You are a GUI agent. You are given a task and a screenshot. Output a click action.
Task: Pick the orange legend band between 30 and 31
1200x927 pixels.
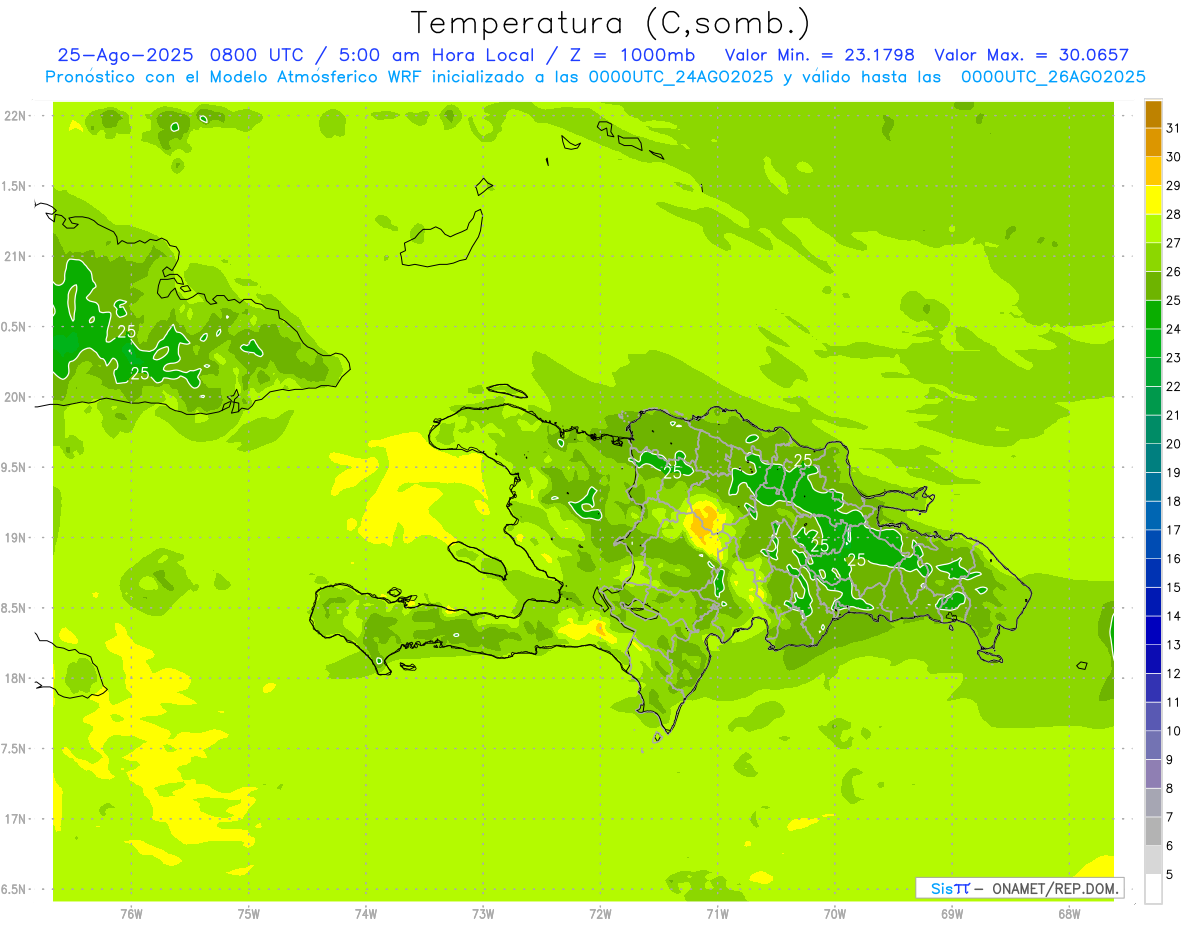[1153, 142]
